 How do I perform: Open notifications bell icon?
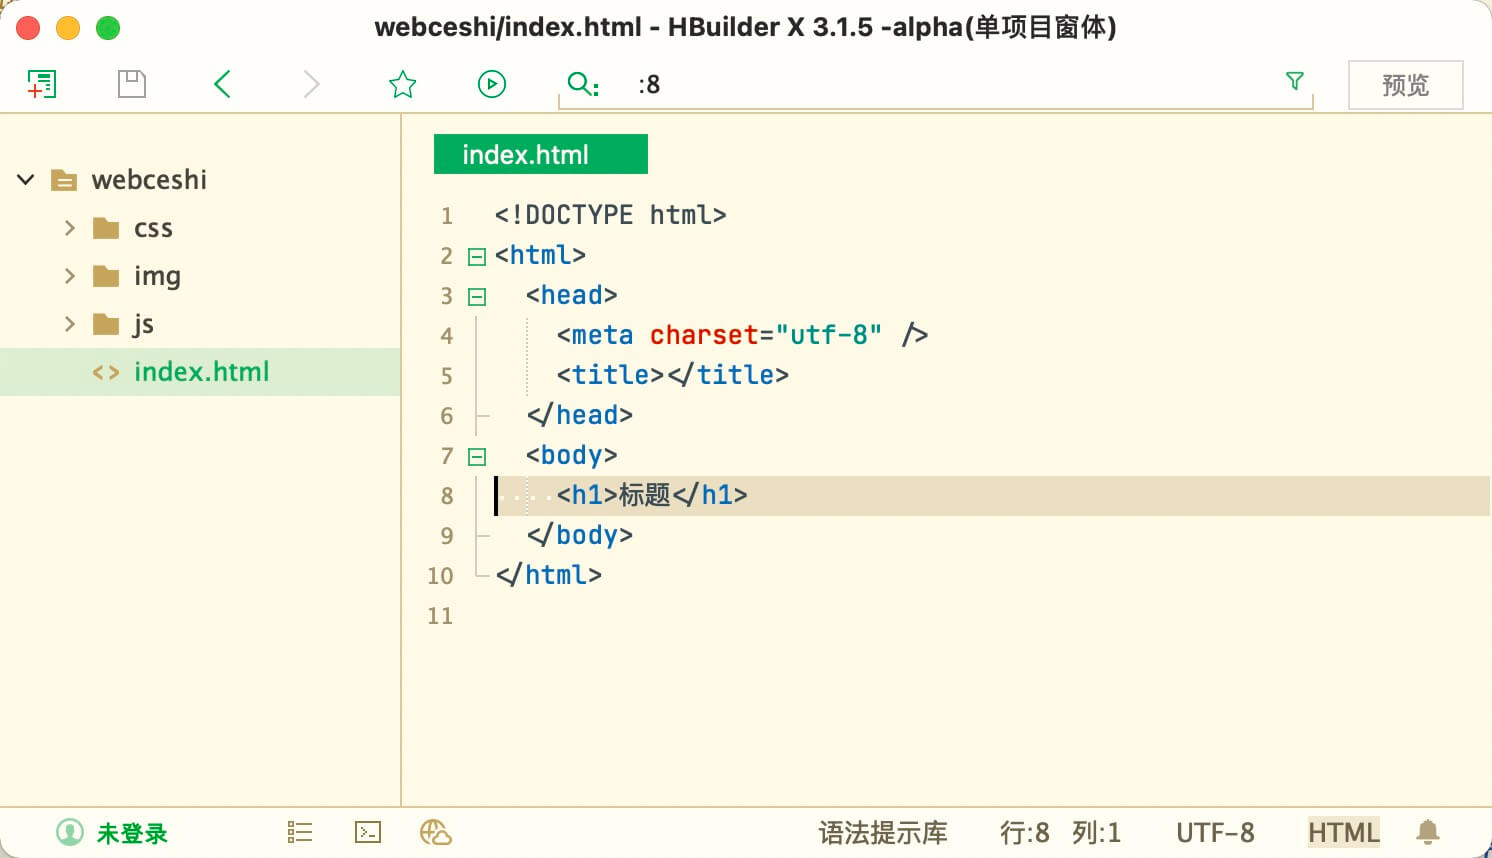pyautogui.click(x=1428, y=832)
